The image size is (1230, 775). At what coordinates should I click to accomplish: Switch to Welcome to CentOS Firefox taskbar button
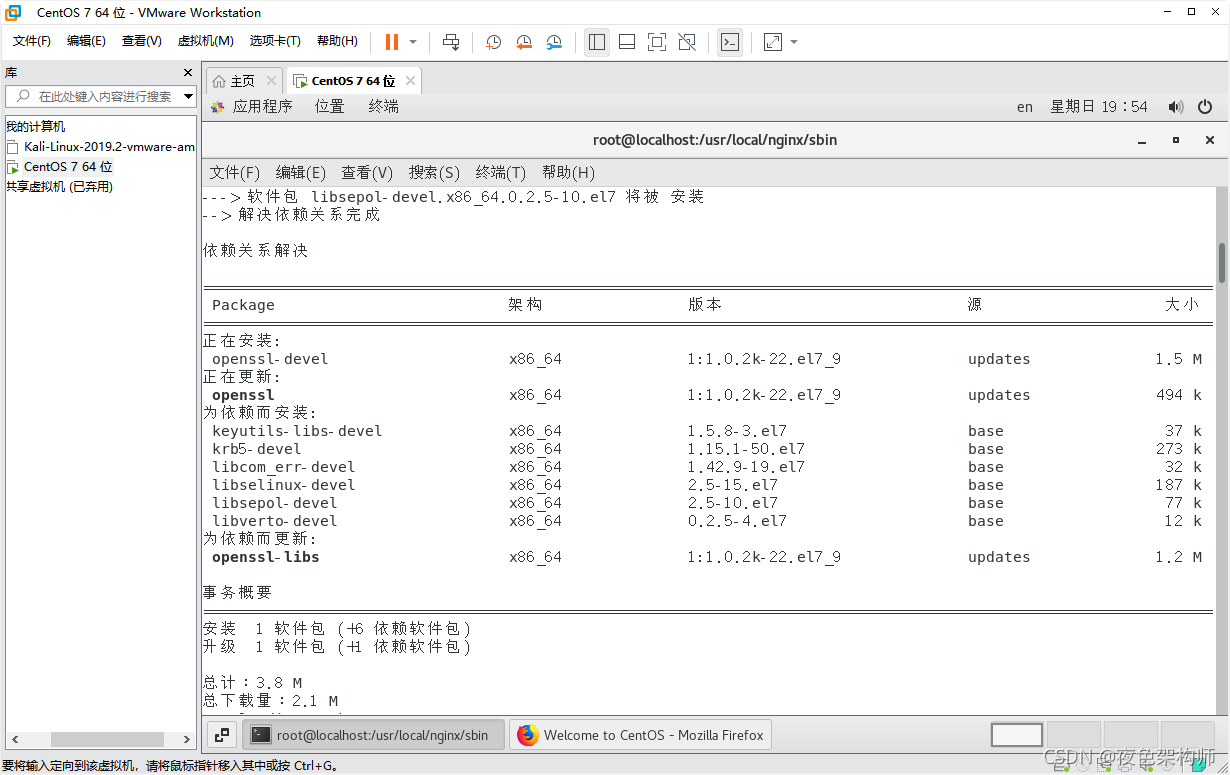pos(640,735)
